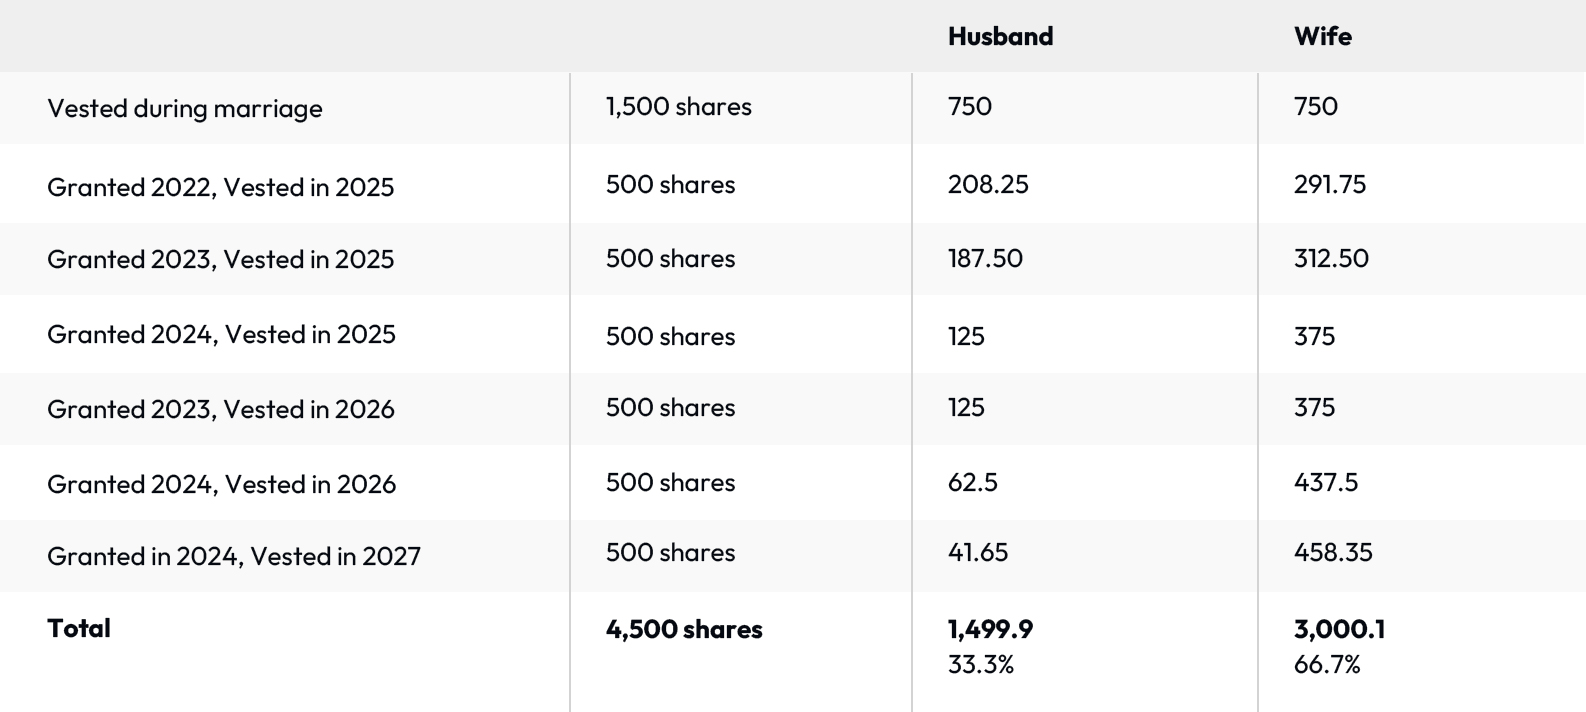This screenshot has height=712, width=1586.
Task: Click the 437.5 Wife cell
Action: point(1325,483)
